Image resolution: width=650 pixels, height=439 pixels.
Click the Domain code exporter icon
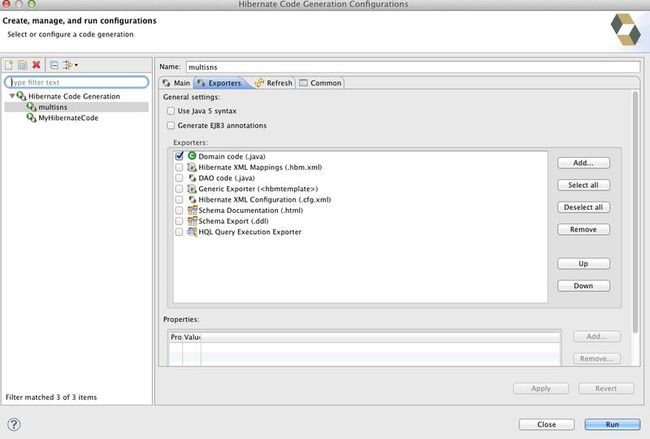[192, 156]
